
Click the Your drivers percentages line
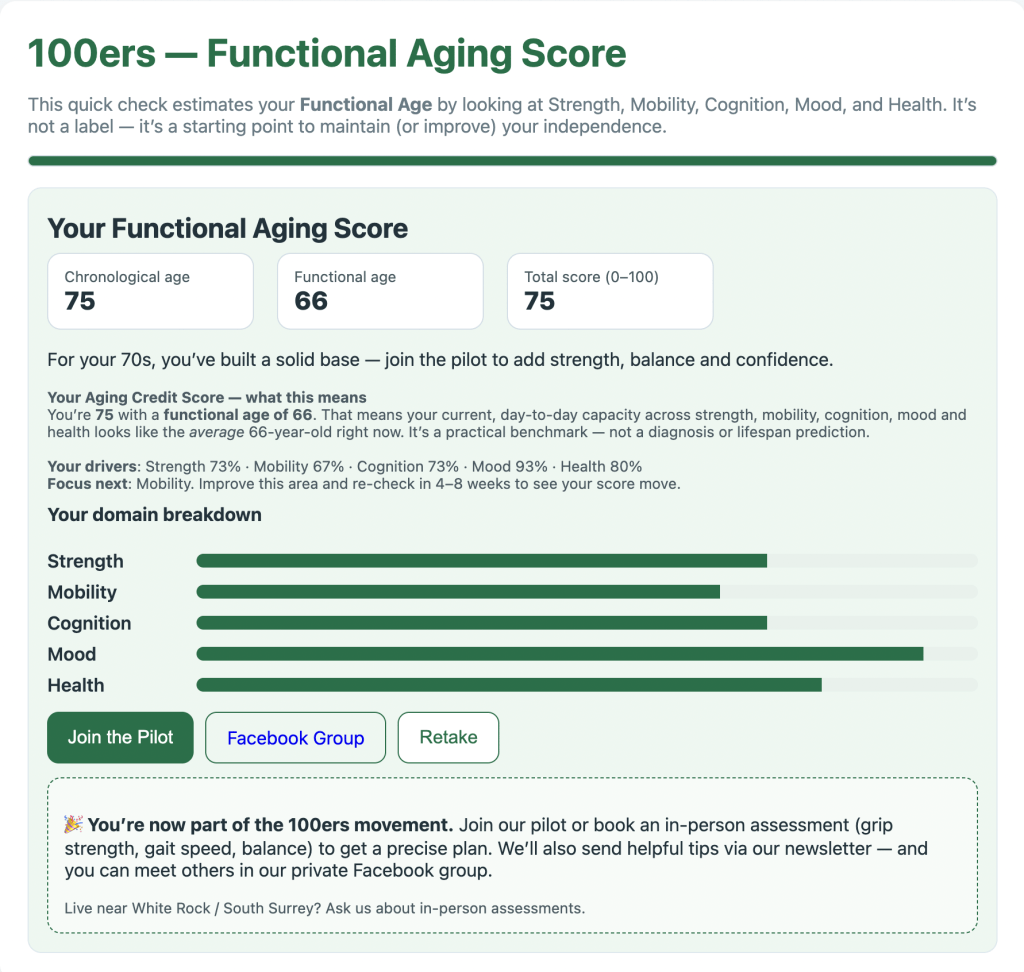[x=344, y=467]
